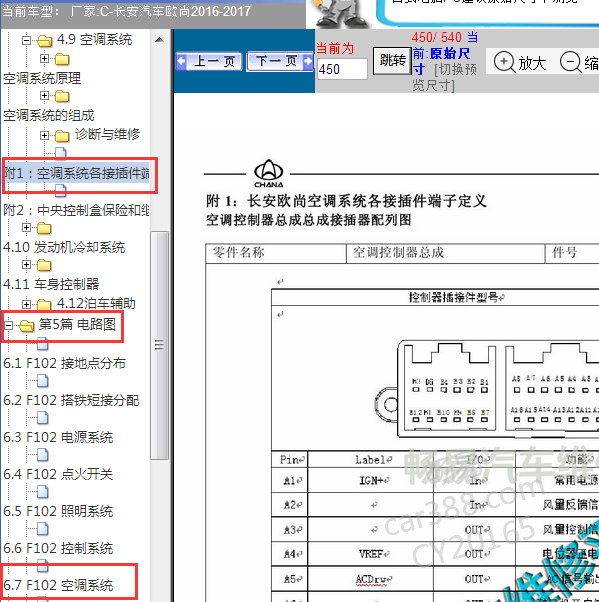Click document icon below 6.2 F102 搭铁短接分配
This screenshot has height=602, width=599.
pyautogui.click(x=43, y=418)
